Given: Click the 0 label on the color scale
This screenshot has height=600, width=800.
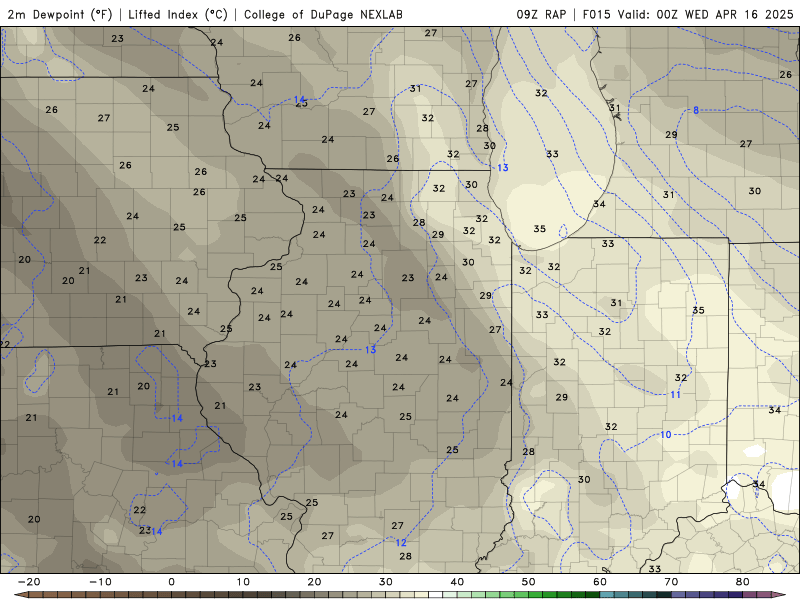Looking at the screenshot, I should click(x=171, y=582).
